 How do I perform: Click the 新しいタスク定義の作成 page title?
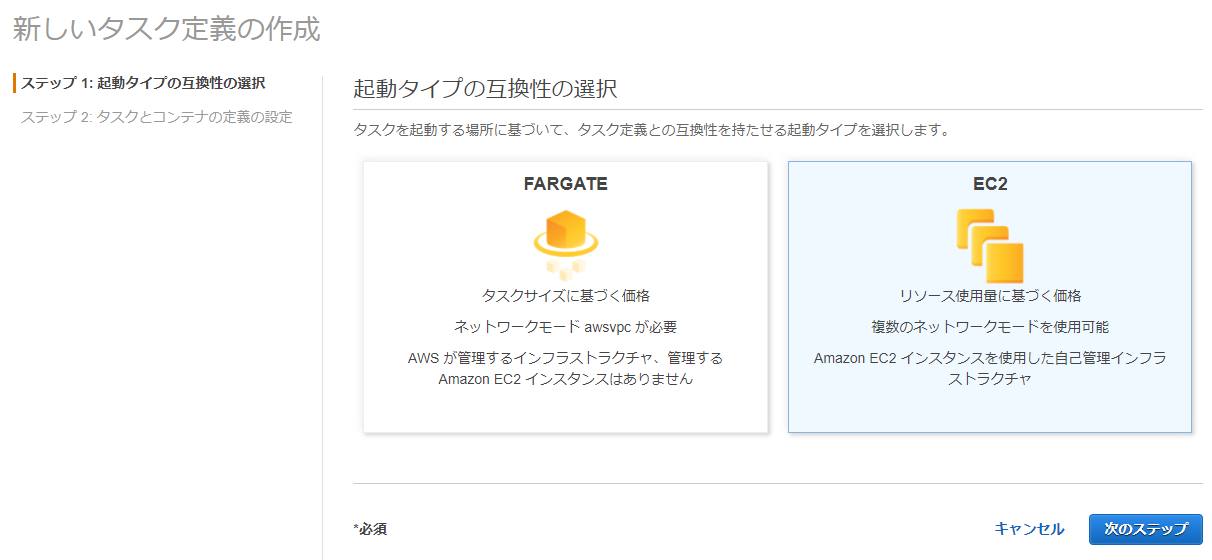pyautogui.click(x=166, y=29)
